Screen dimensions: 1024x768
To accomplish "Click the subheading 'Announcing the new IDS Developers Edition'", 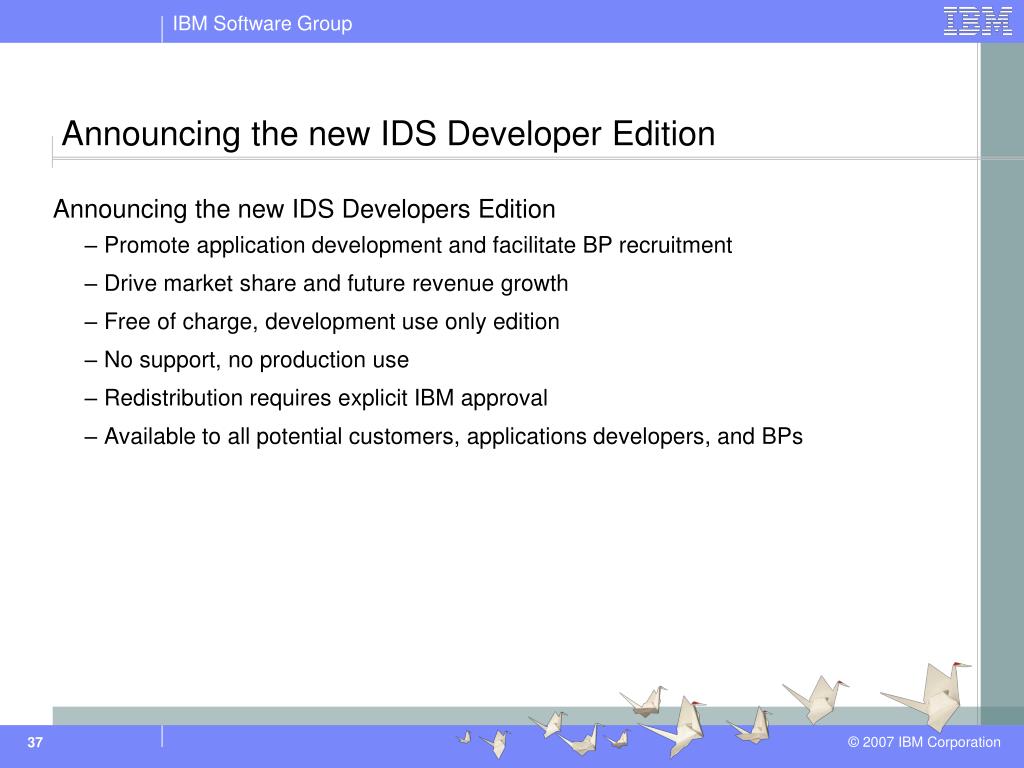I will [304, 209].
